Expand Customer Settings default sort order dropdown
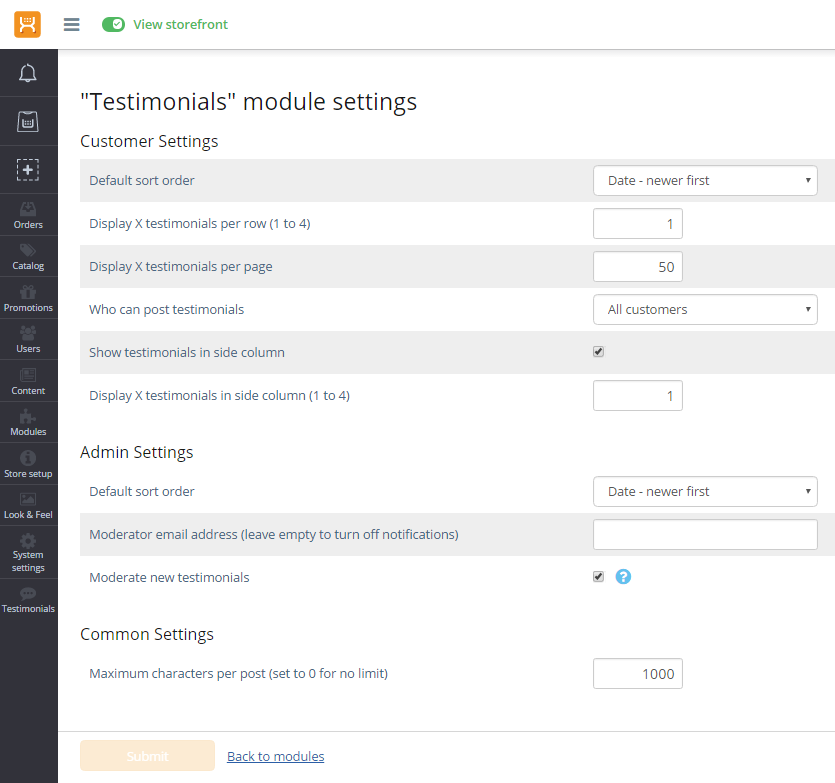This screenshot has height=783, width=835. tap(705, 180)
